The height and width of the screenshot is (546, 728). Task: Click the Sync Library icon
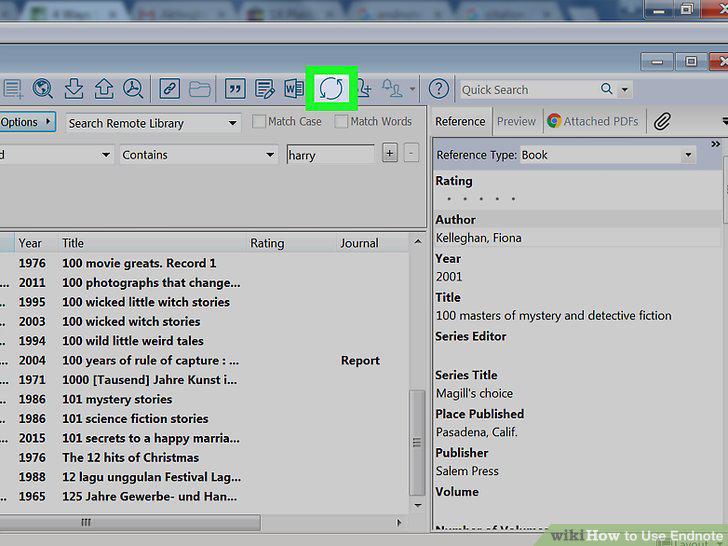point(331,88)
